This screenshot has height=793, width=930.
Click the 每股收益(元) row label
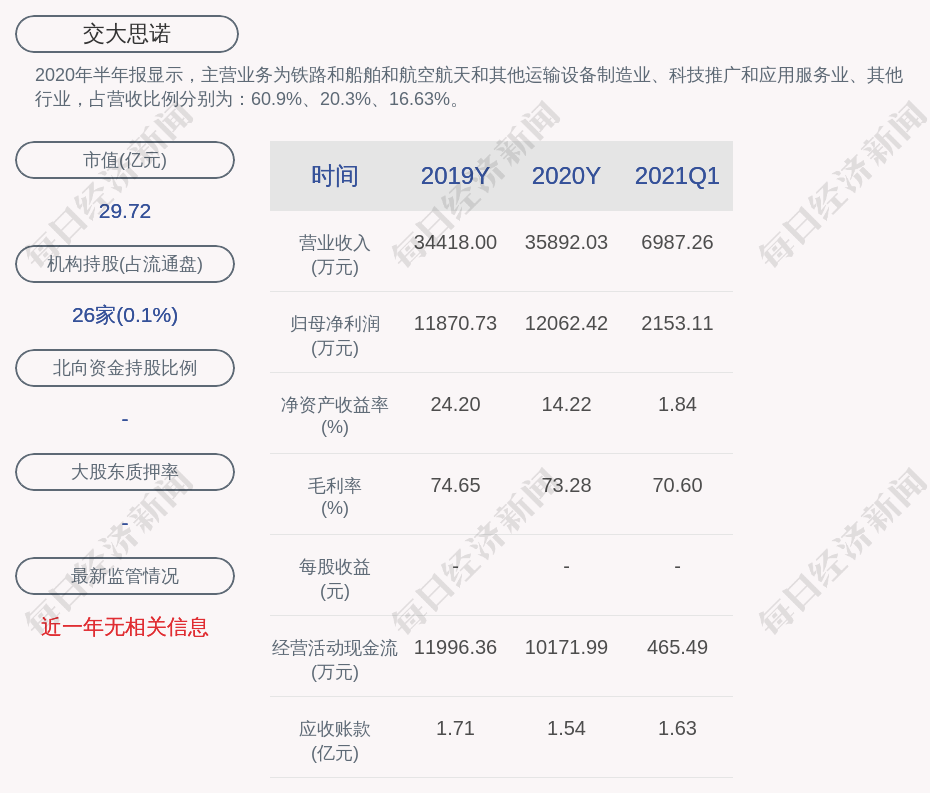point(335,579)
